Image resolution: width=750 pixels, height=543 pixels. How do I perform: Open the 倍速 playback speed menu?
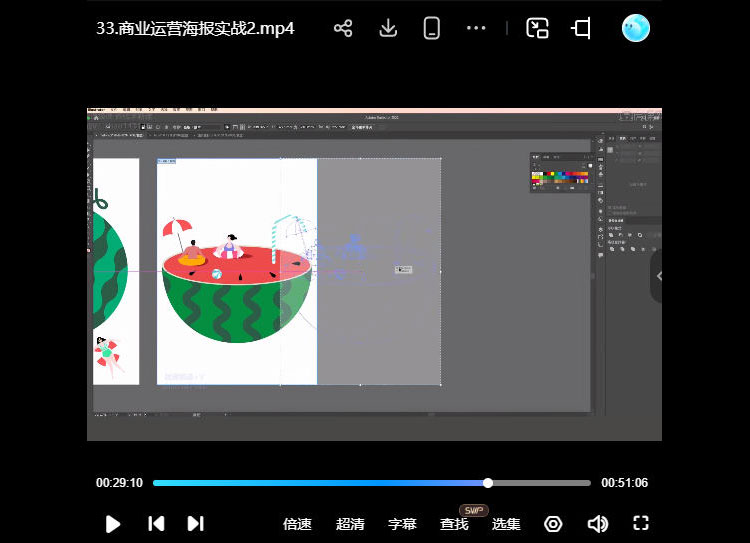[297, 524]
